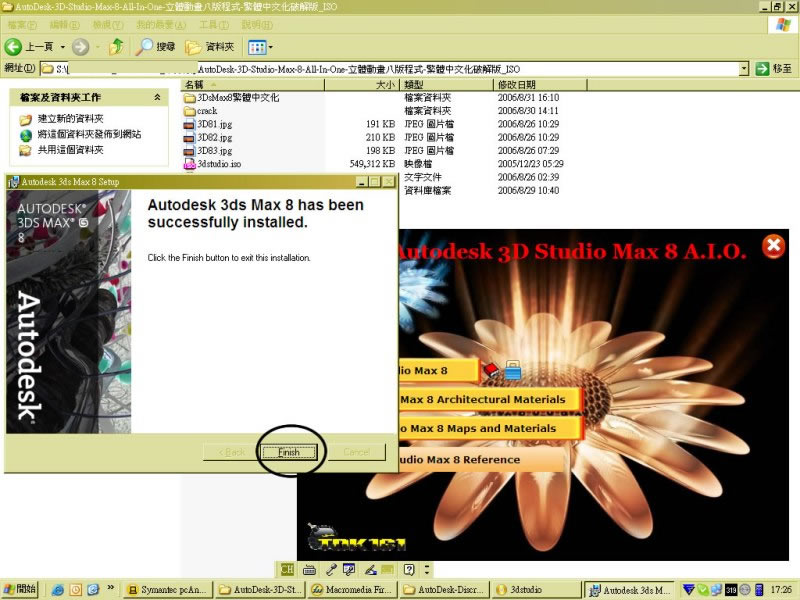The width and height of the screenshot is (800, 600).
Task: Close the 3D Studio Max A.I.O. launcher
Action: tap(774, 246)
